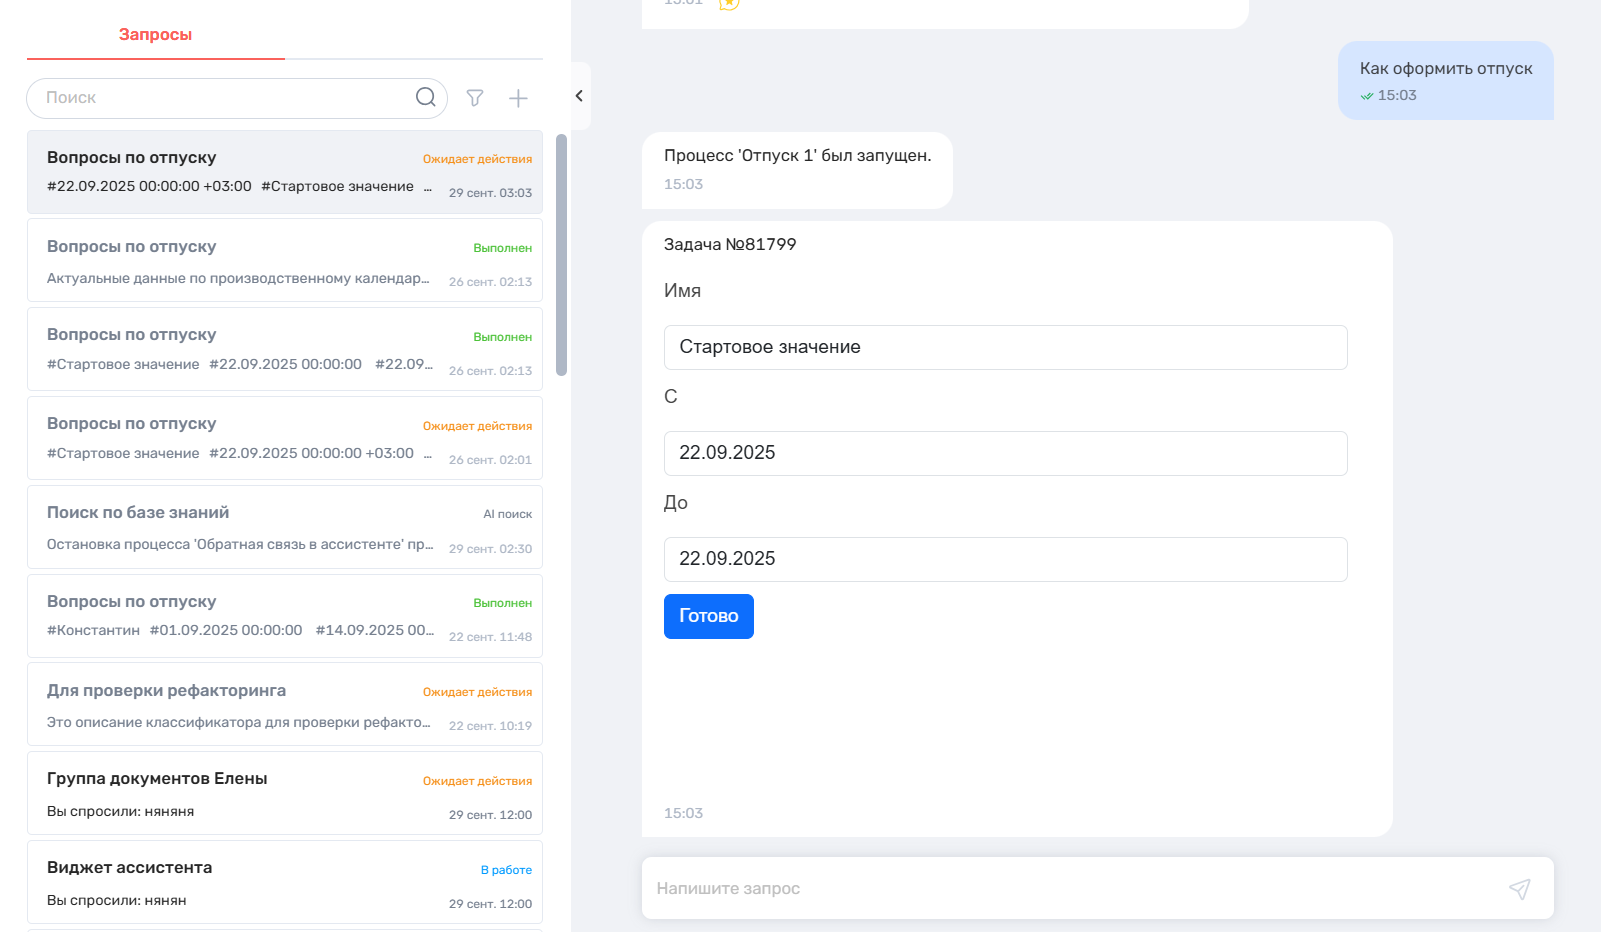Open request about производственному календарю data
This screenshot has width=1601, height=932.
coord(285,261)
